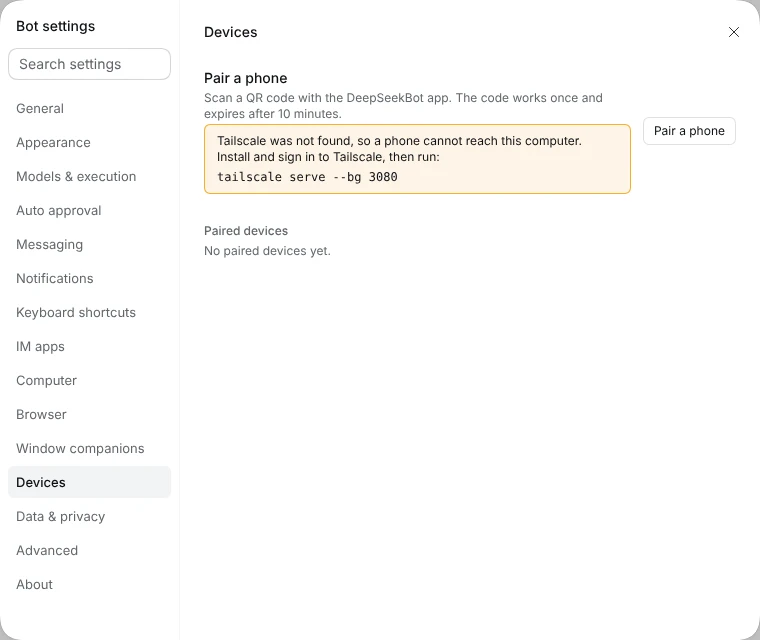760x640 pixels.
Task: Open Computer settings section
Action: point(89,380)
